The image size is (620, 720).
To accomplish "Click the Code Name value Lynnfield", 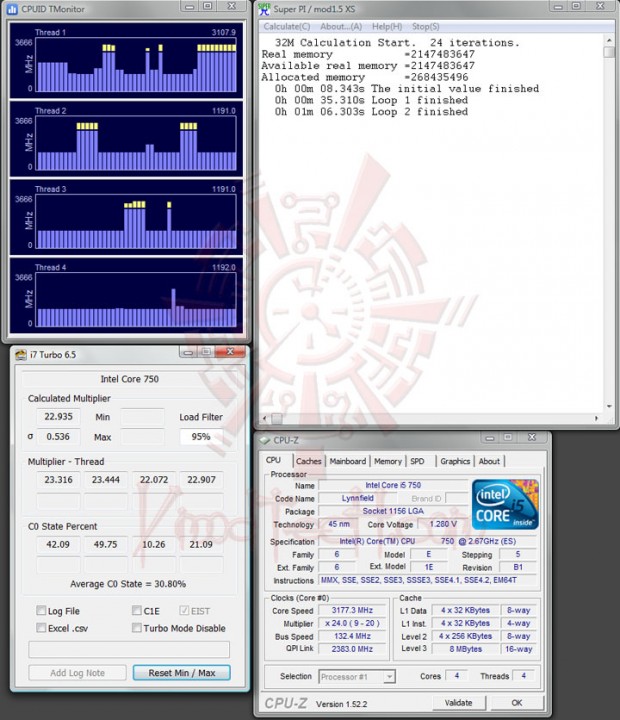I will pos(357,498).
